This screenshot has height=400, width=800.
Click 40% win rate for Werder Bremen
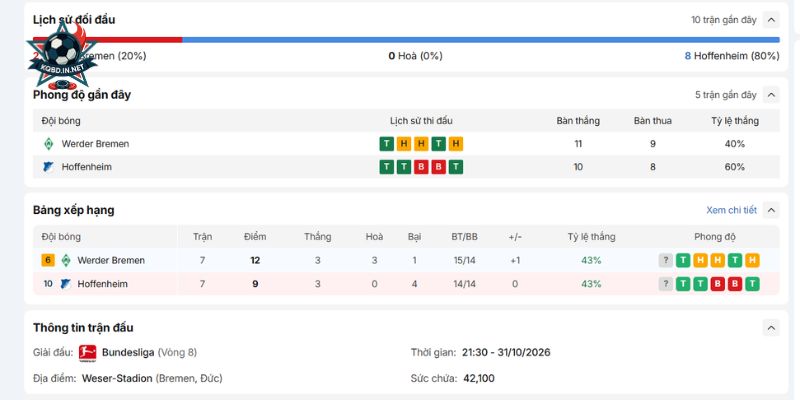click(735, 144)
